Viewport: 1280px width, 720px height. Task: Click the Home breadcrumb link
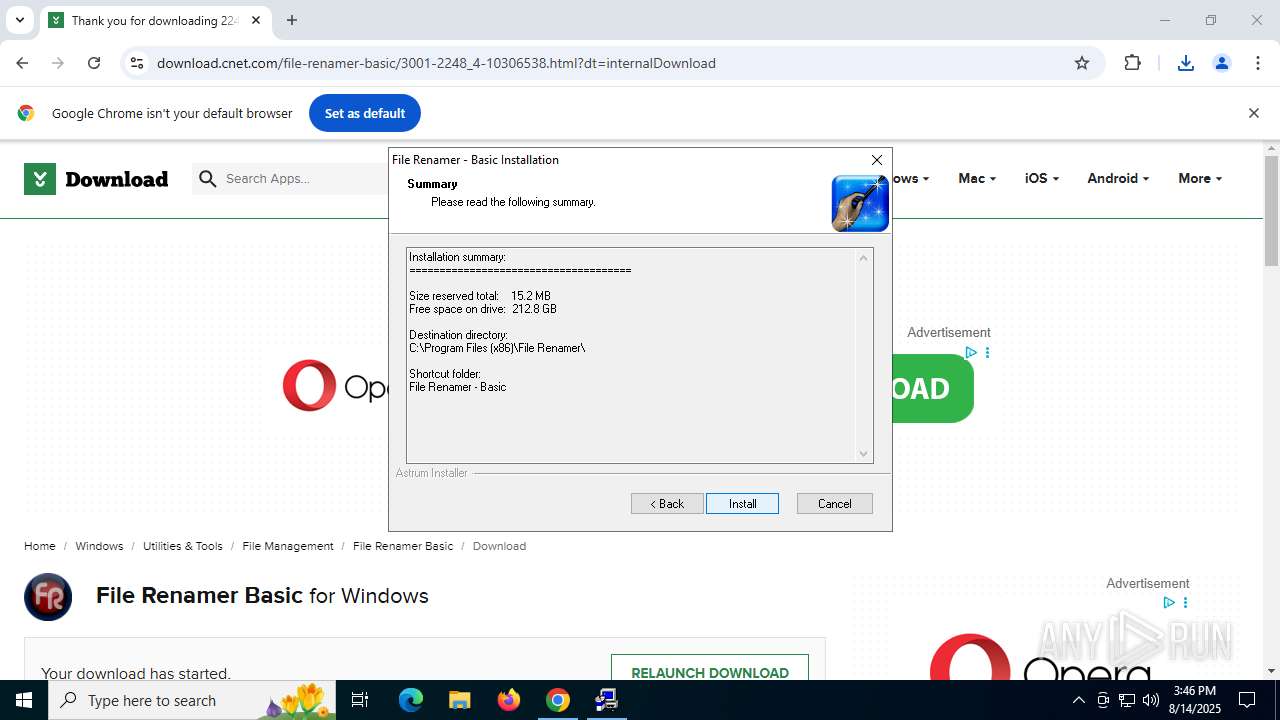click(x=40, y=546)
